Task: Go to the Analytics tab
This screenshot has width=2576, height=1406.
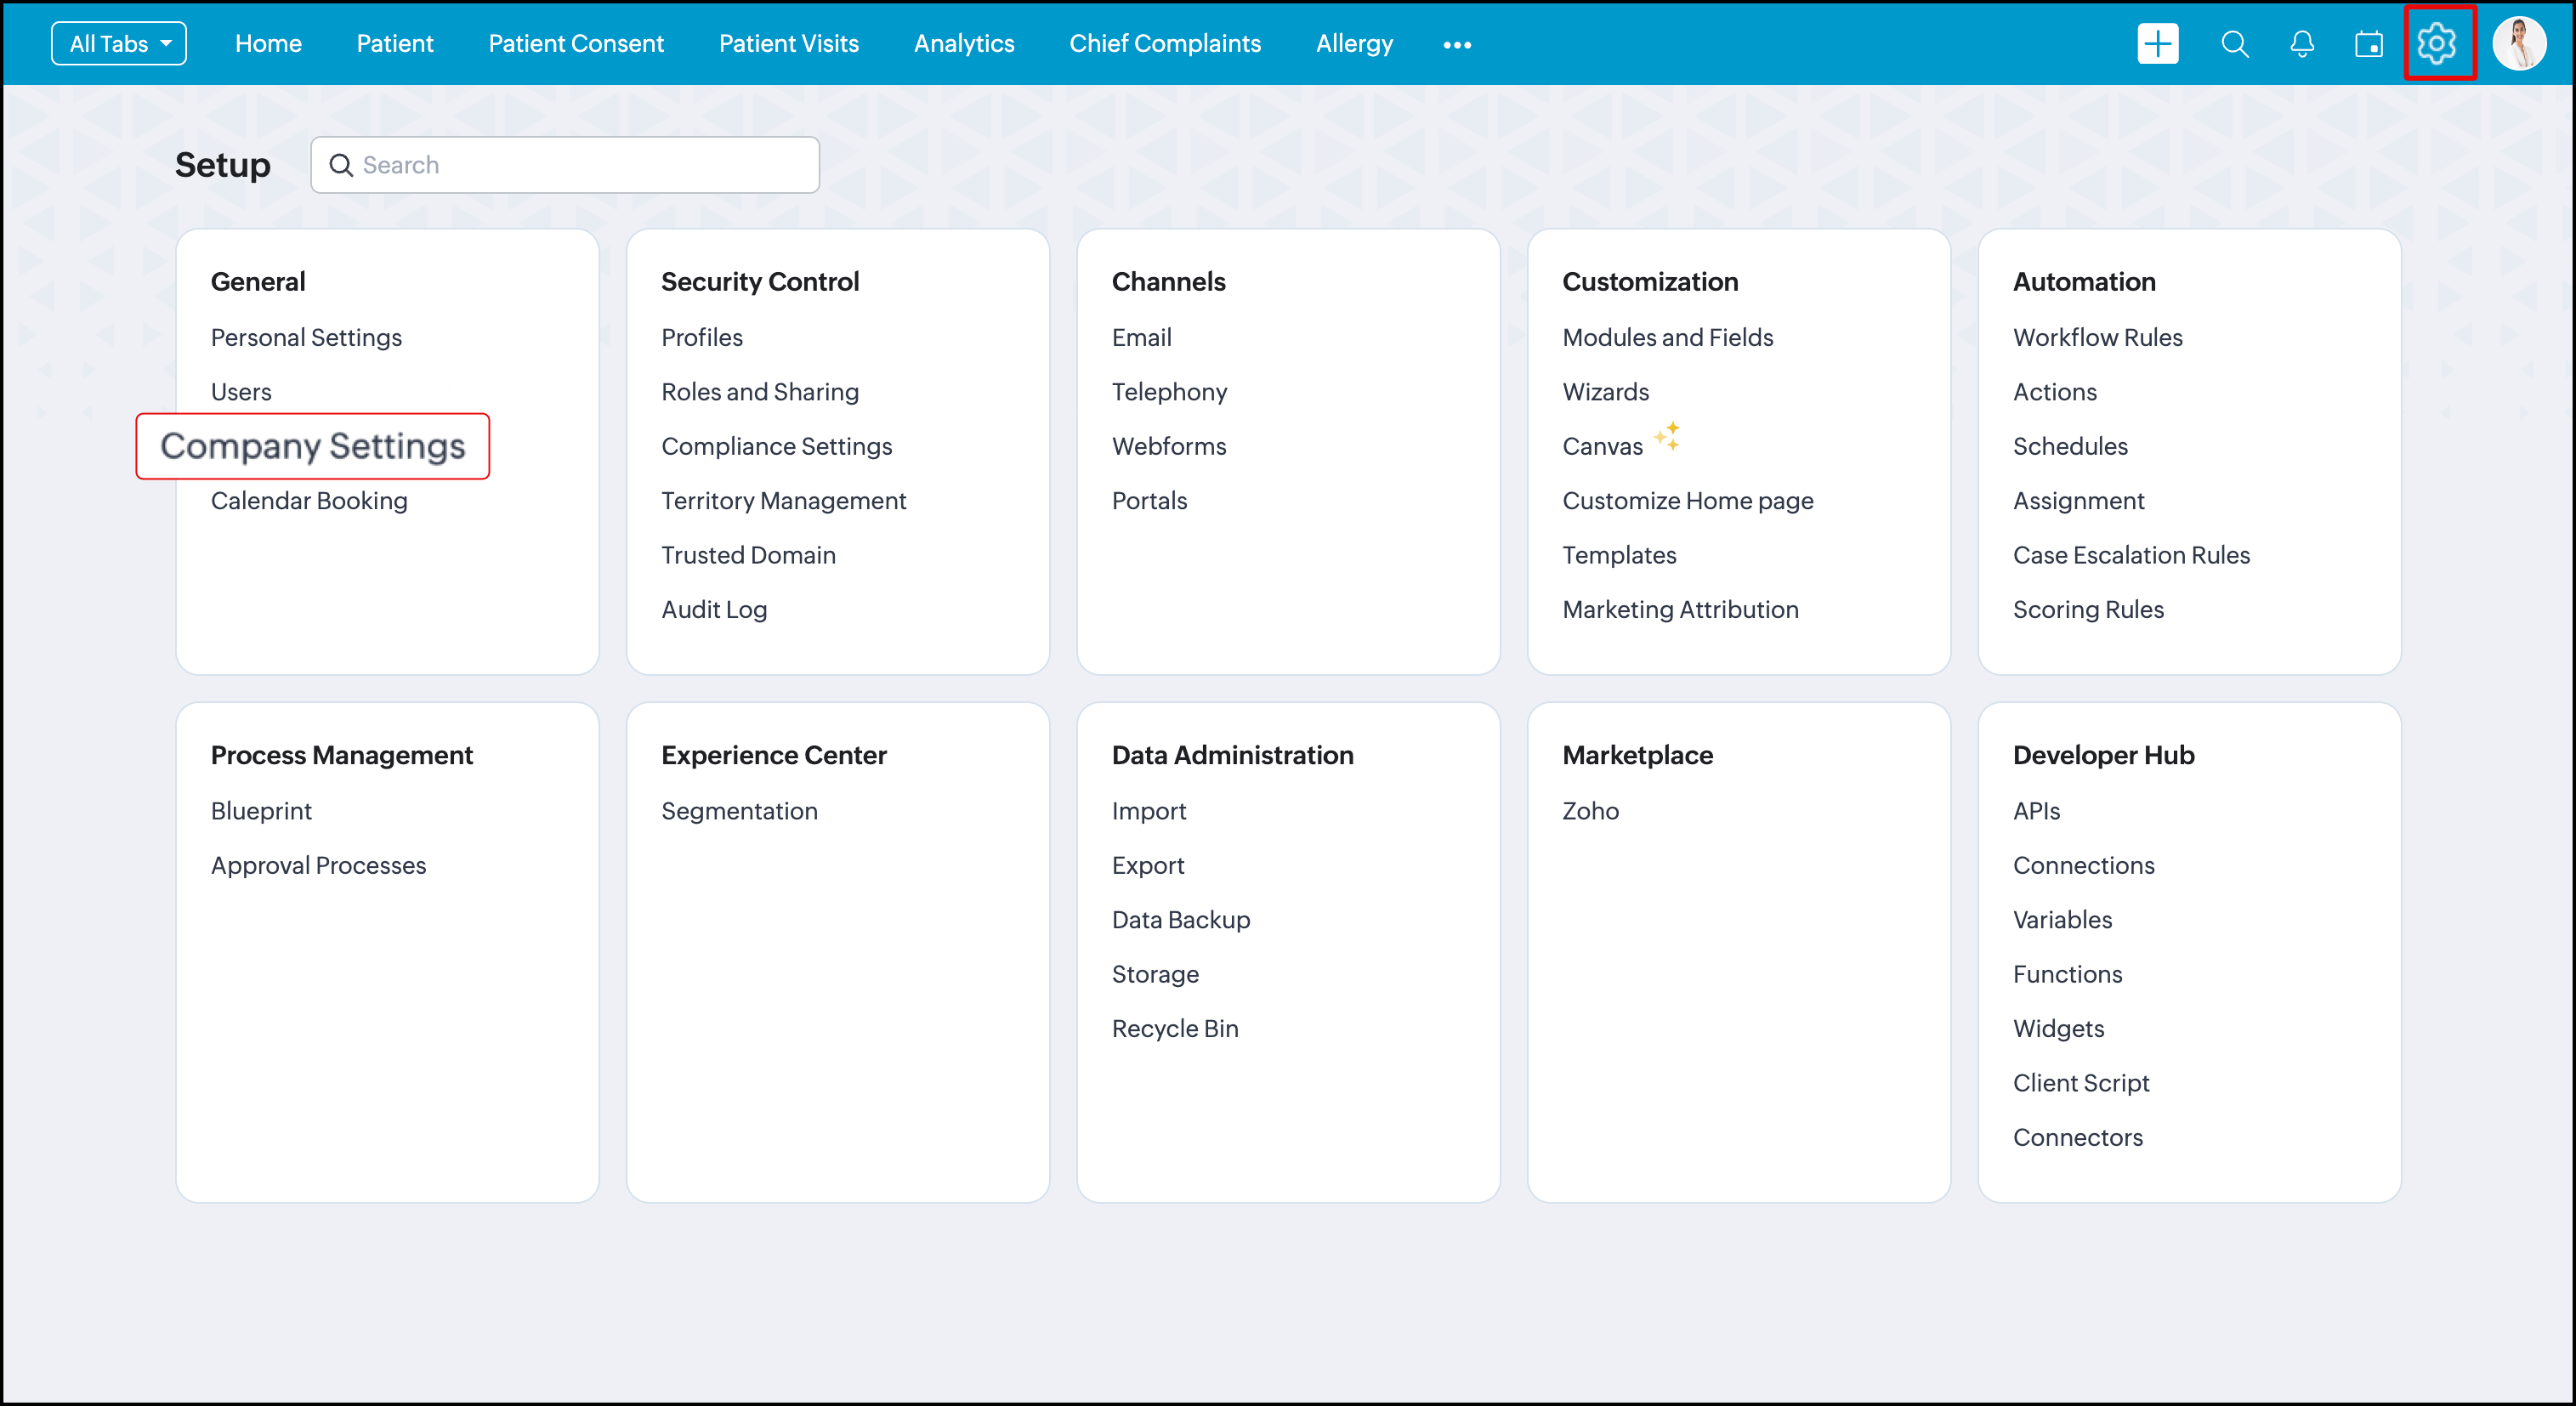Action: pyautogui.click(x=963, y=44)
